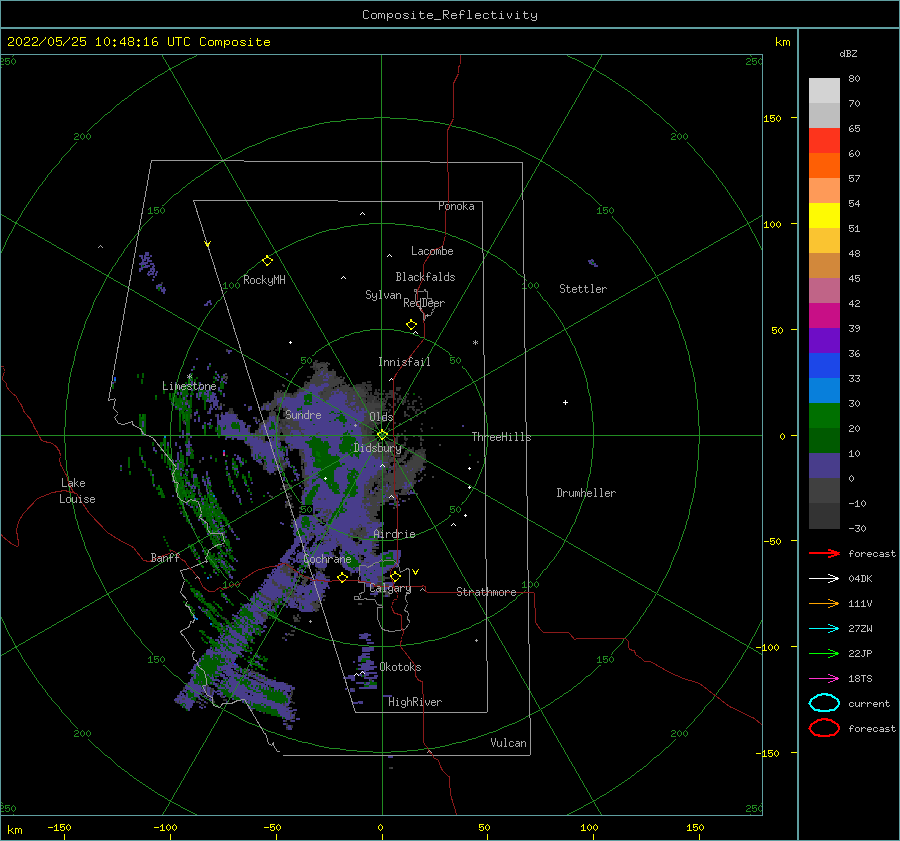900x841 pixels.
Task: Click the Blackfalds label
Action: 425,277
